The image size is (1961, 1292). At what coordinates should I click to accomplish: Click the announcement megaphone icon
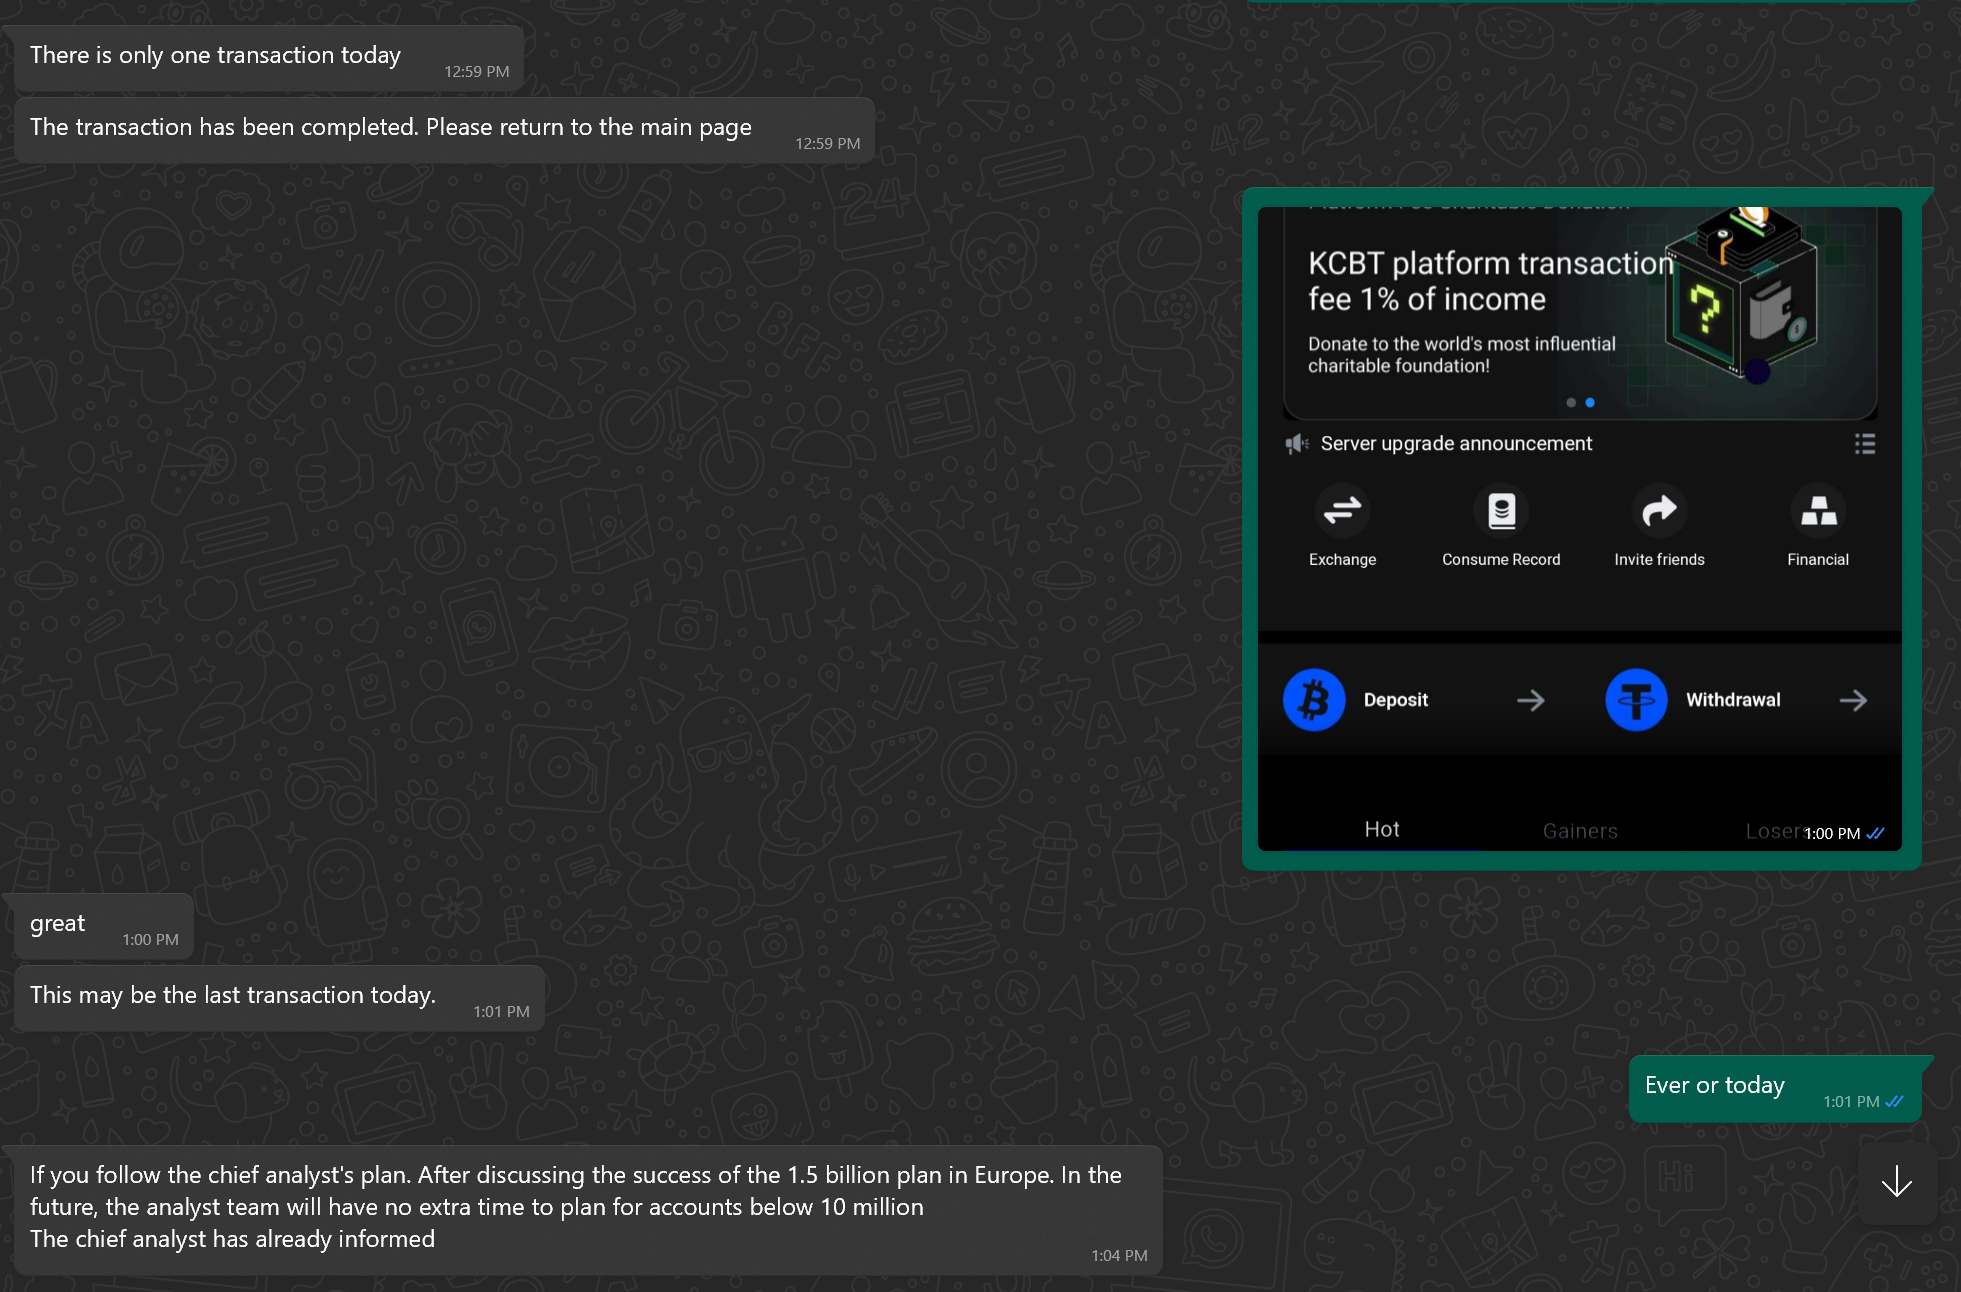(1297, 444)
